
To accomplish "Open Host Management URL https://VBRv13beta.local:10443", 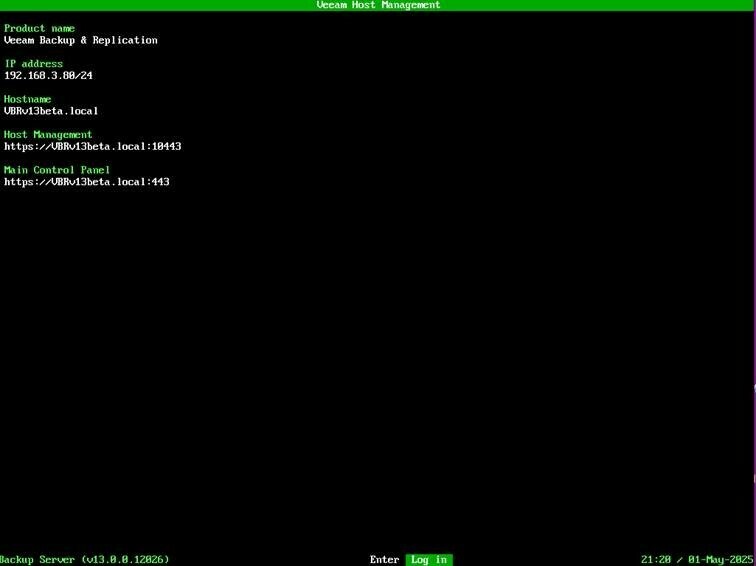I will (93, 146).
